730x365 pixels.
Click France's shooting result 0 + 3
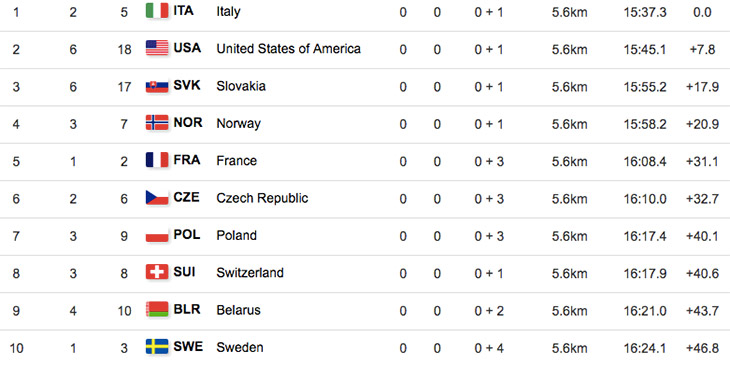[x=489, y=161]
